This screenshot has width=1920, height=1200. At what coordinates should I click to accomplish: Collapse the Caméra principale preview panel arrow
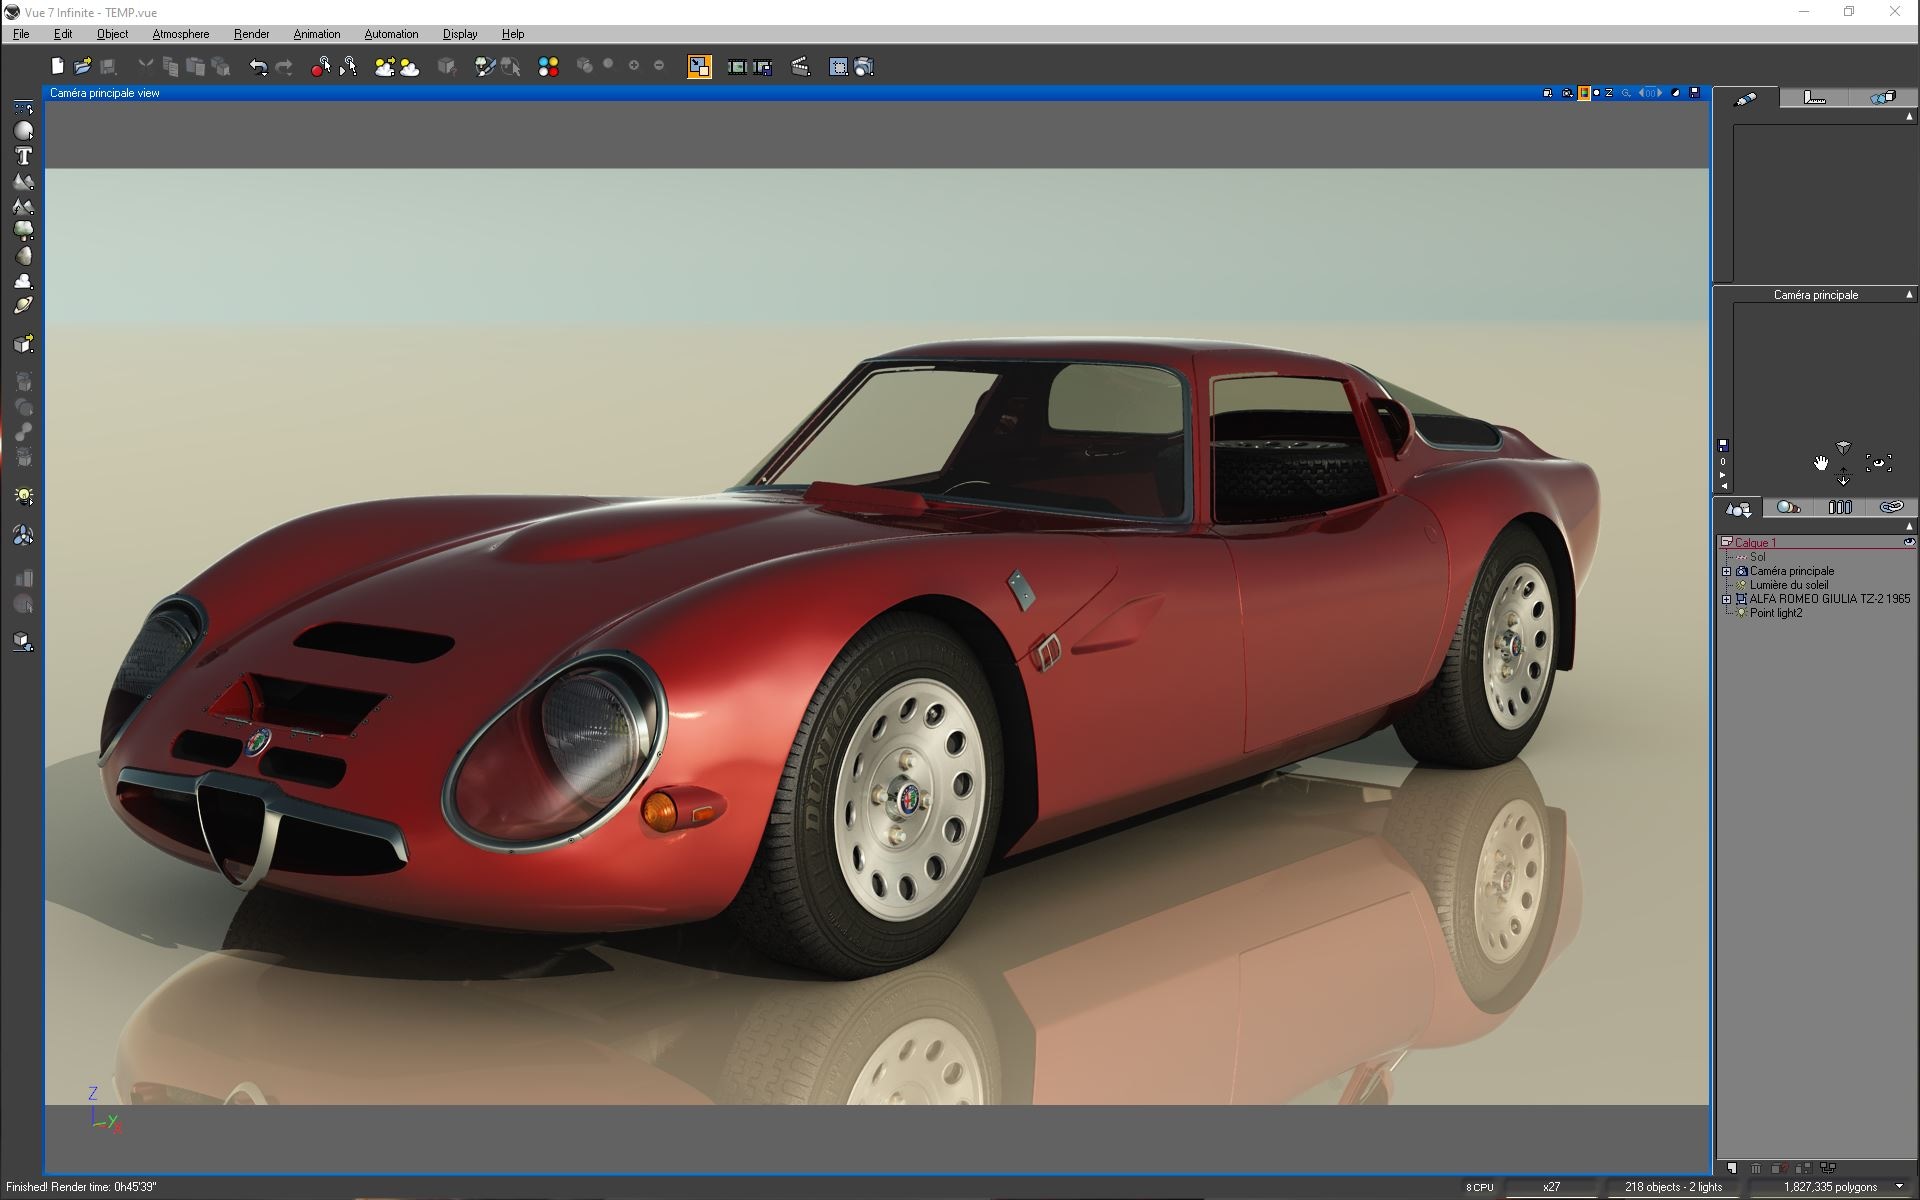pos(1909,295)
